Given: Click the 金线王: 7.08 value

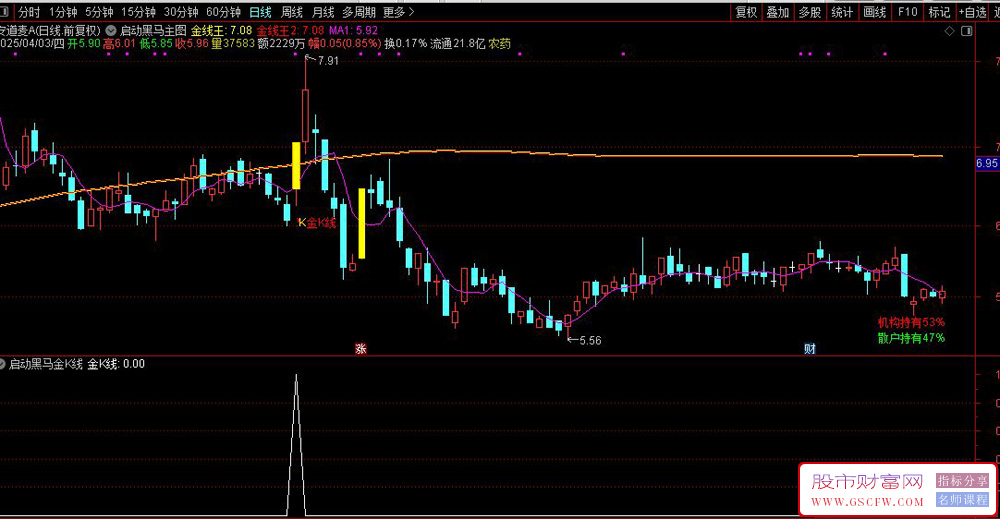Looking at the screenshot, I should (221, 30).
